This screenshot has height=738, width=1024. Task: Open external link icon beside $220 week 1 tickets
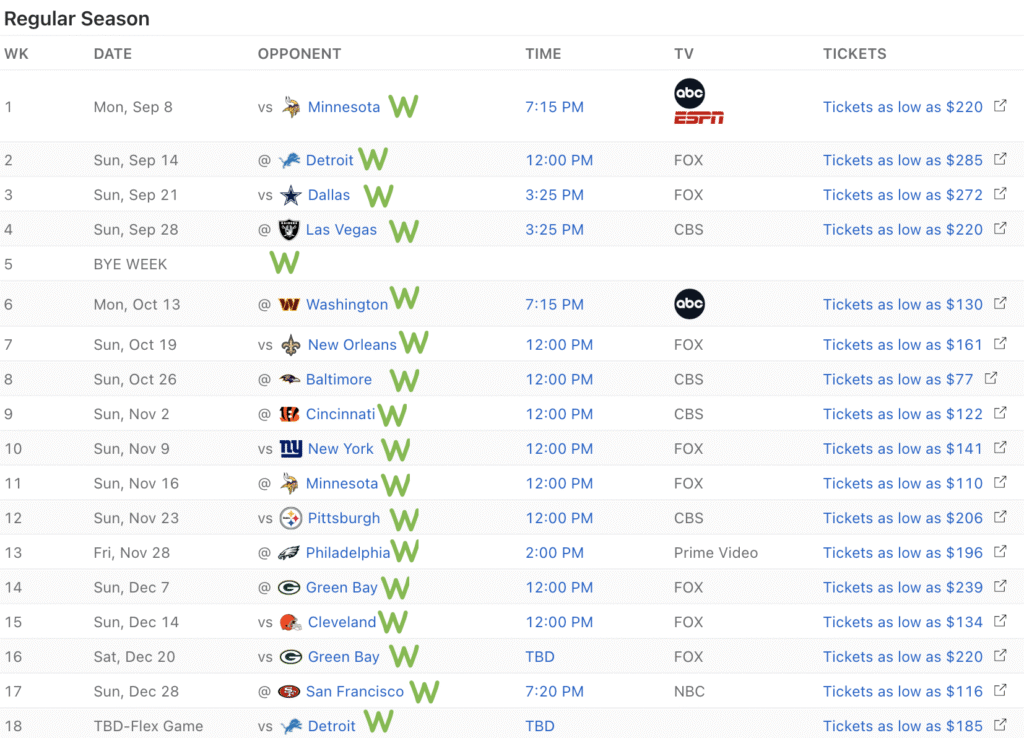pos(1000,106)
